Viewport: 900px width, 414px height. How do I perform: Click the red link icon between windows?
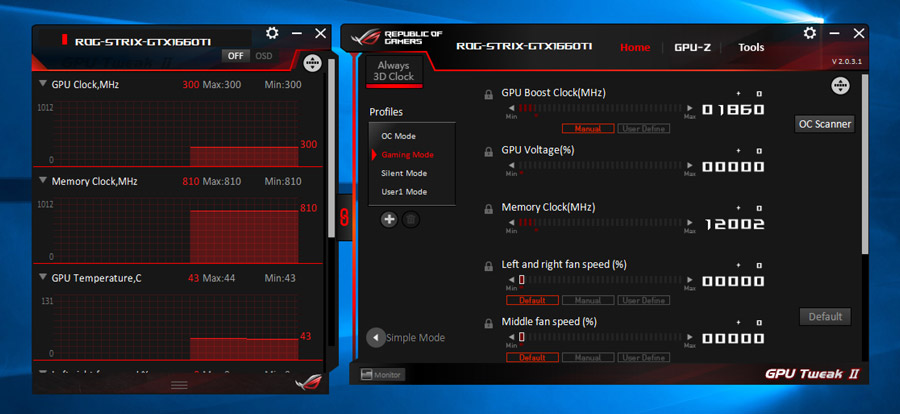[x=346, y=216]
